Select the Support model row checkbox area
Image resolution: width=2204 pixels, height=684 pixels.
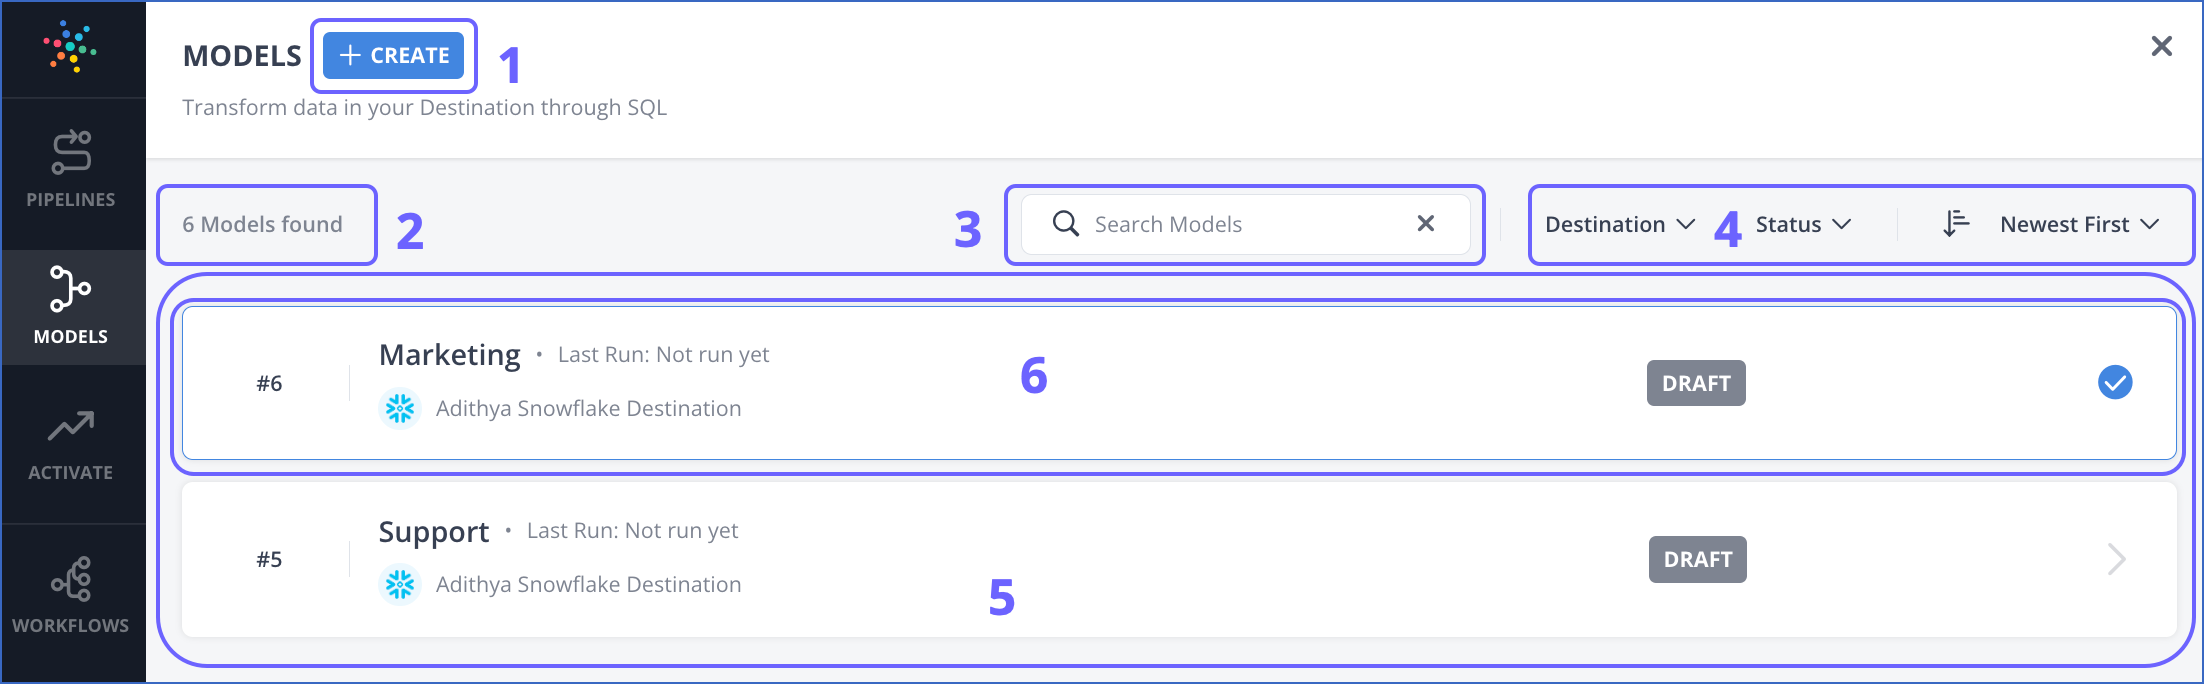2114,558
